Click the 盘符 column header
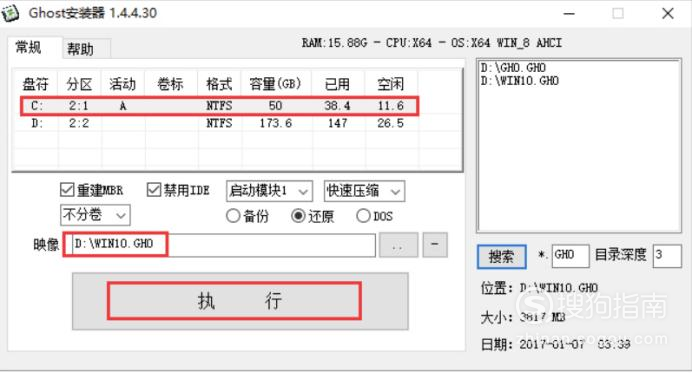 click(35, 84)
